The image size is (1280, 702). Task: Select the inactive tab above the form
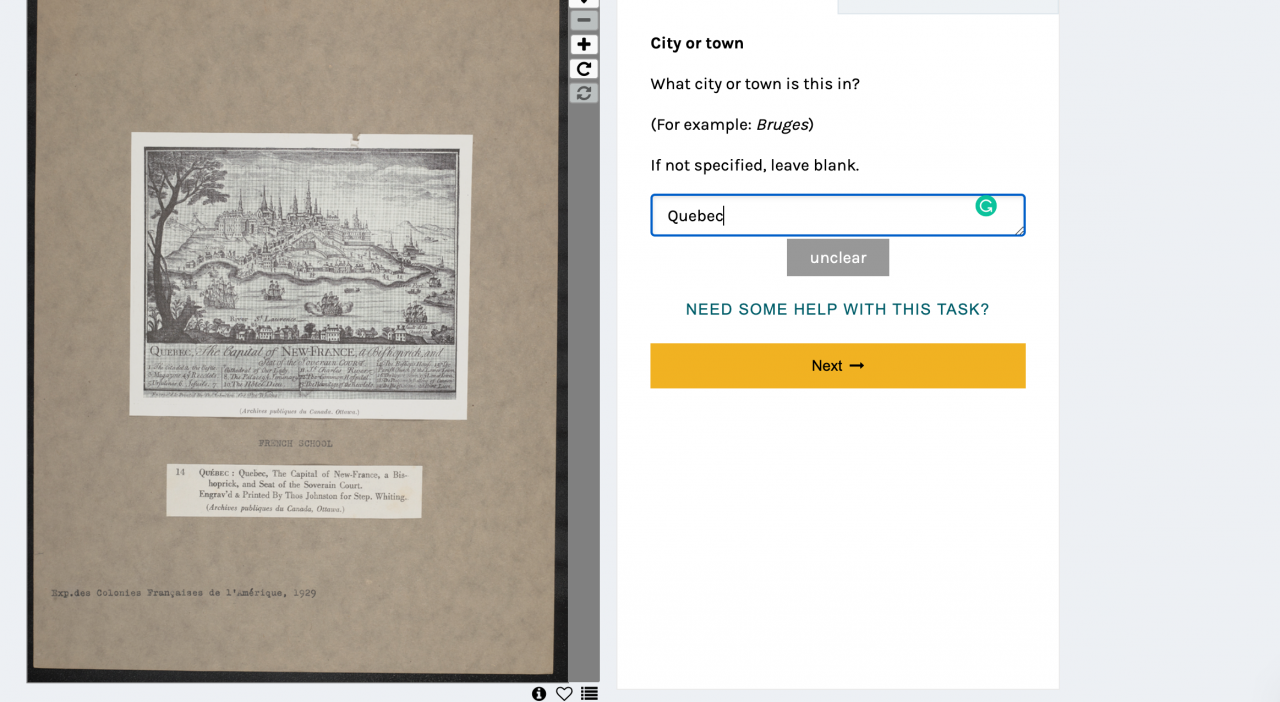[947, 6]
